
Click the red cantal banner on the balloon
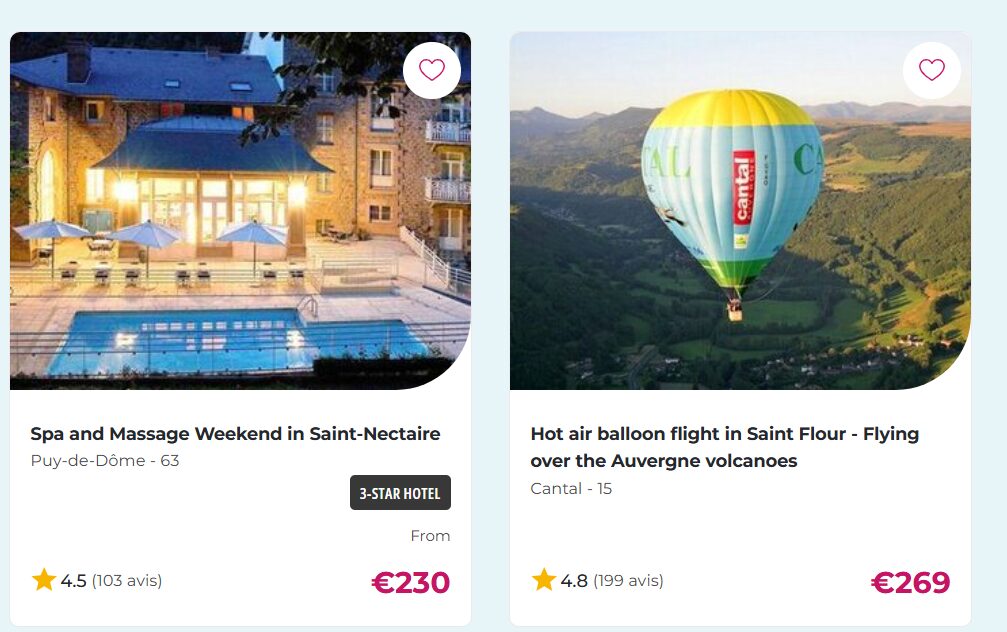click(x=744, y=188)
